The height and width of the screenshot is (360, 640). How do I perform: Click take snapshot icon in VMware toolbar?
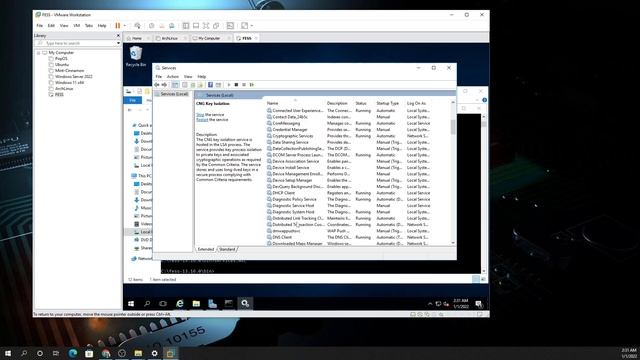(151, 26)
